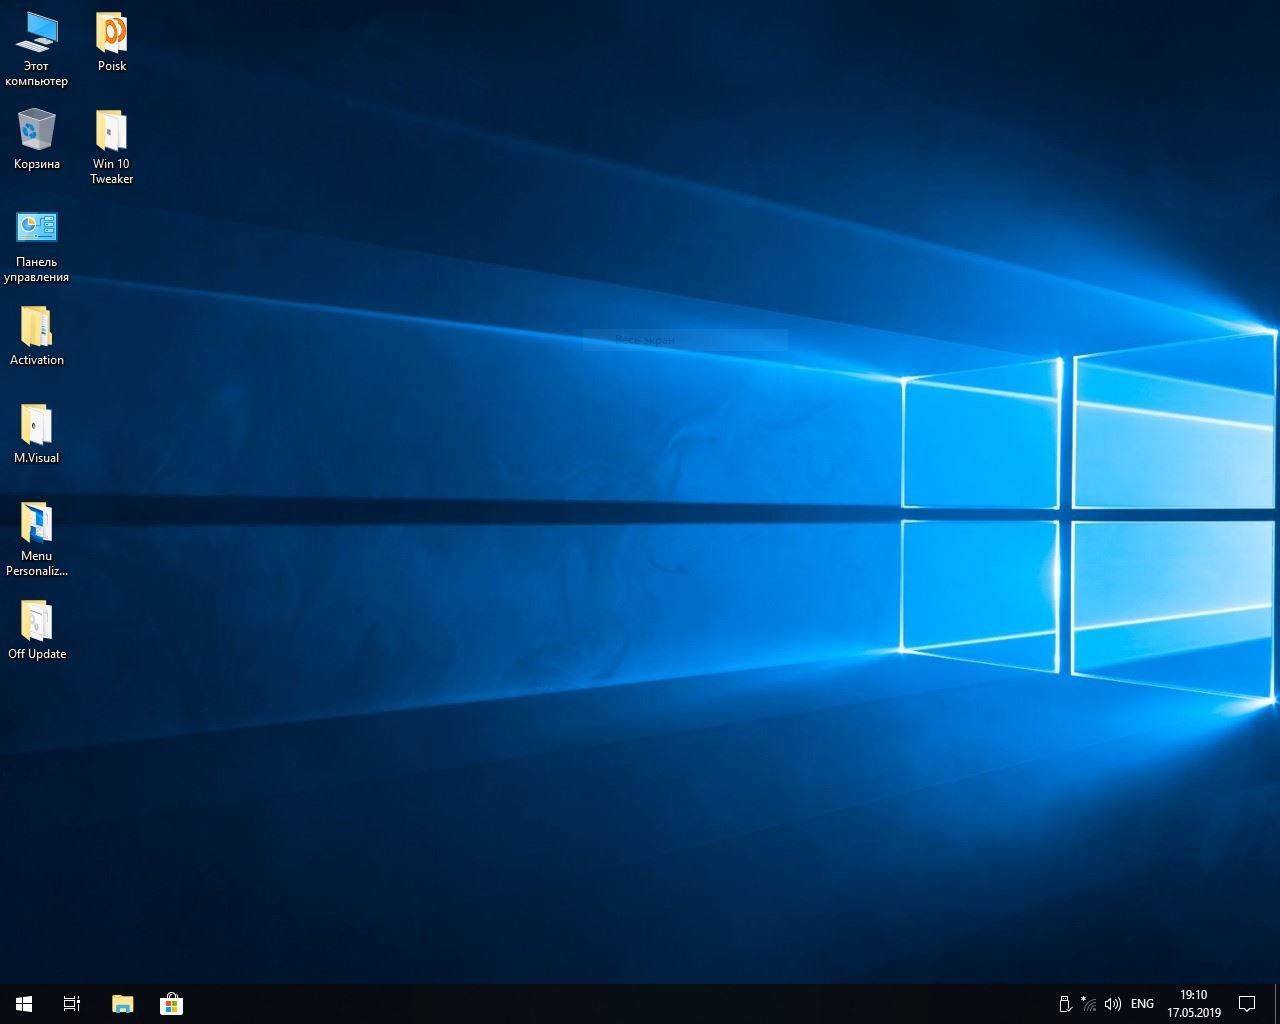Select the Win 10 Tweaker folder
Screen dimensions: 1280x1024
pos(111,147)
